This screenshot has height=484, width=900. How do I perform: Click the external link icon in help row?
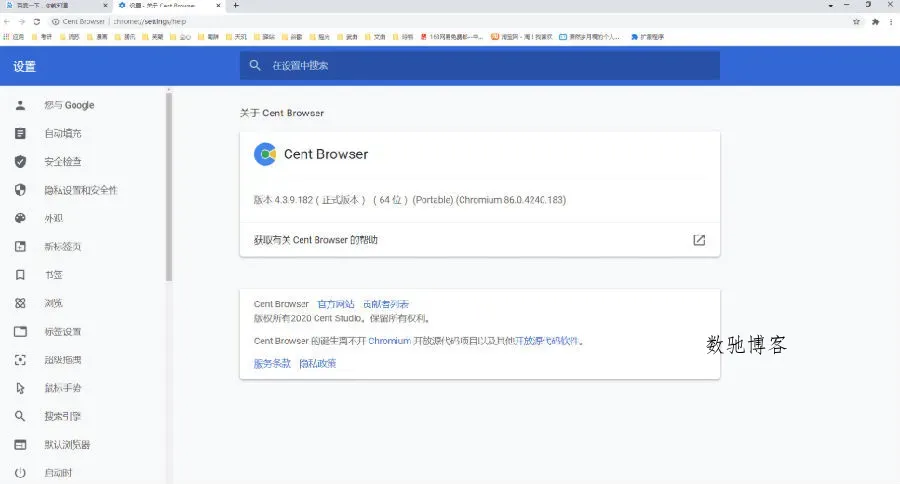[699, 240]
